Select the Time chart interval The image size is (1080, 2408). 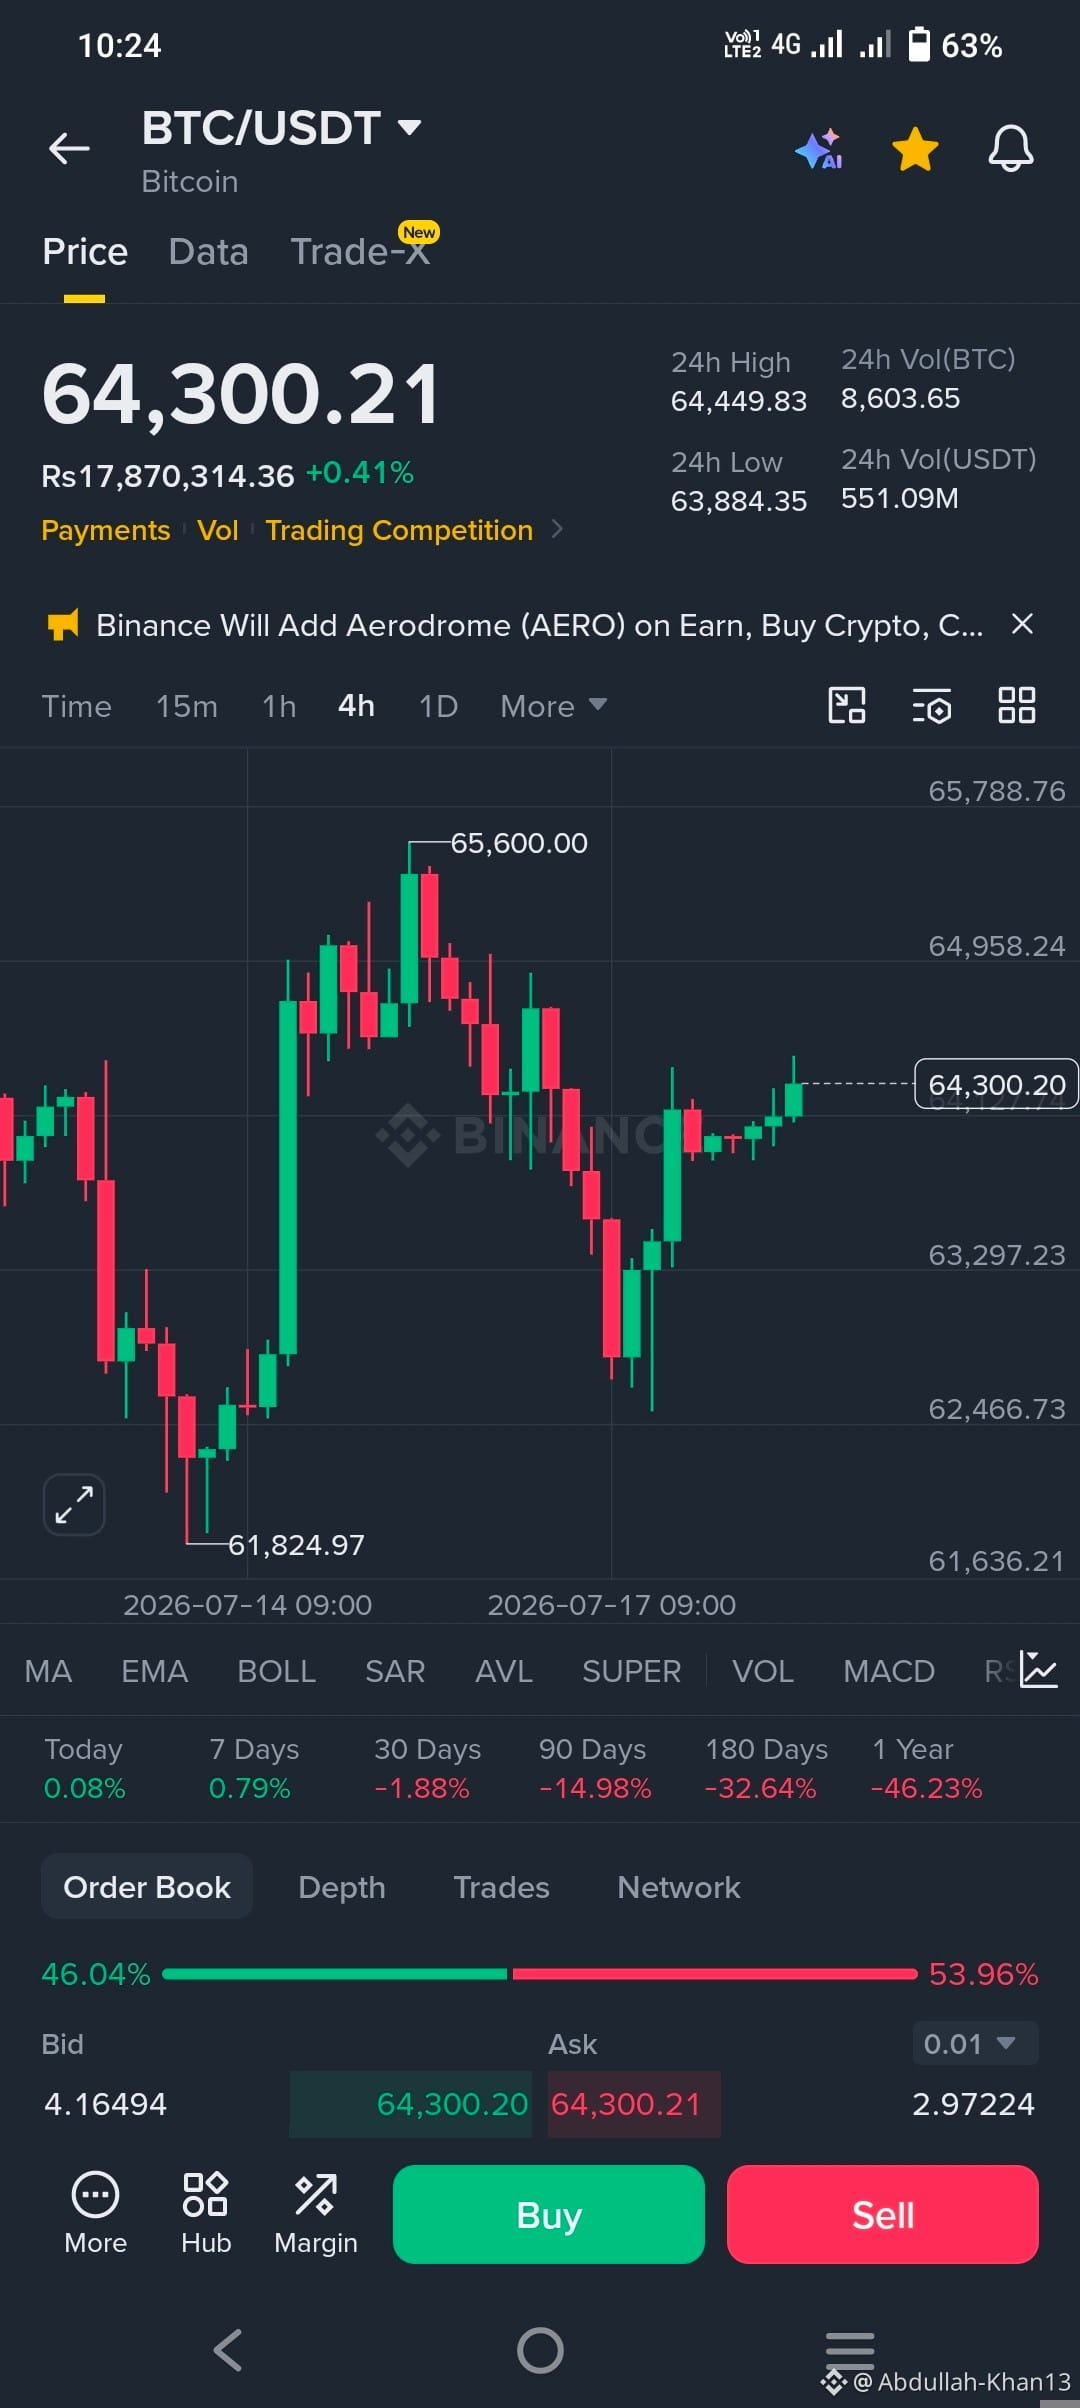pyautogui.click(x=76, y=706)
